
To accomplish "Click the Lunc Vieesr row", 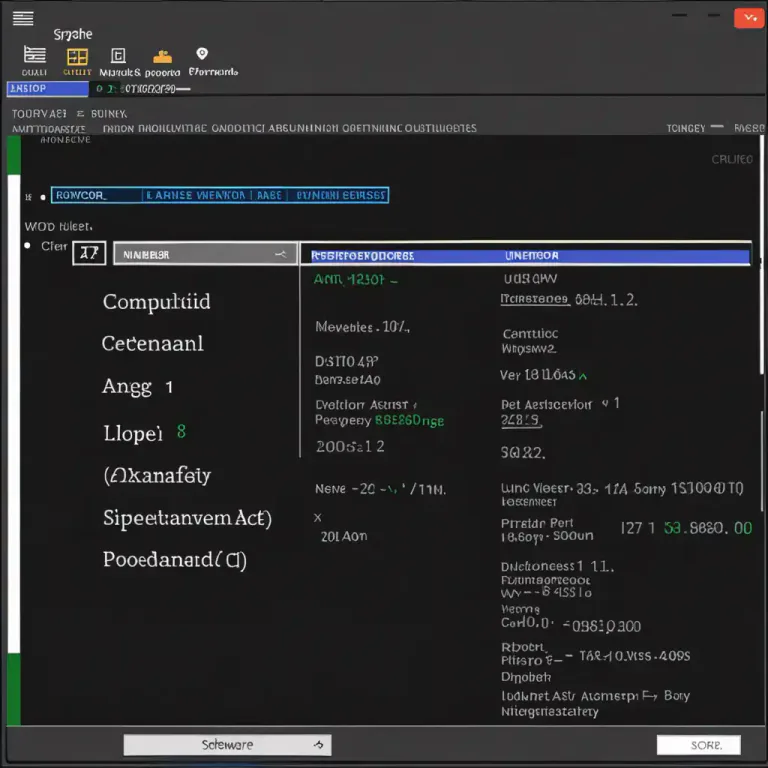I will (x=622, y=488).
